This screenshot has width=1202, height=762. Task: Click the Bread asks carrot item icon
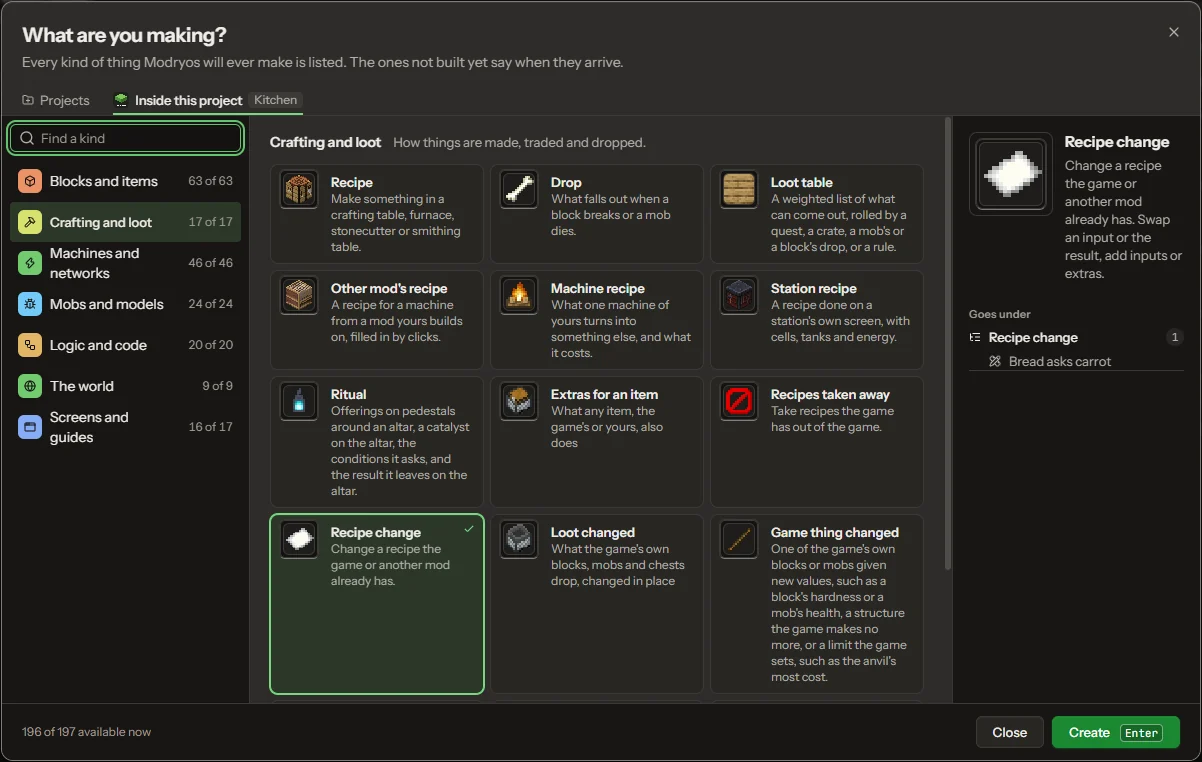tap(995, 362)
